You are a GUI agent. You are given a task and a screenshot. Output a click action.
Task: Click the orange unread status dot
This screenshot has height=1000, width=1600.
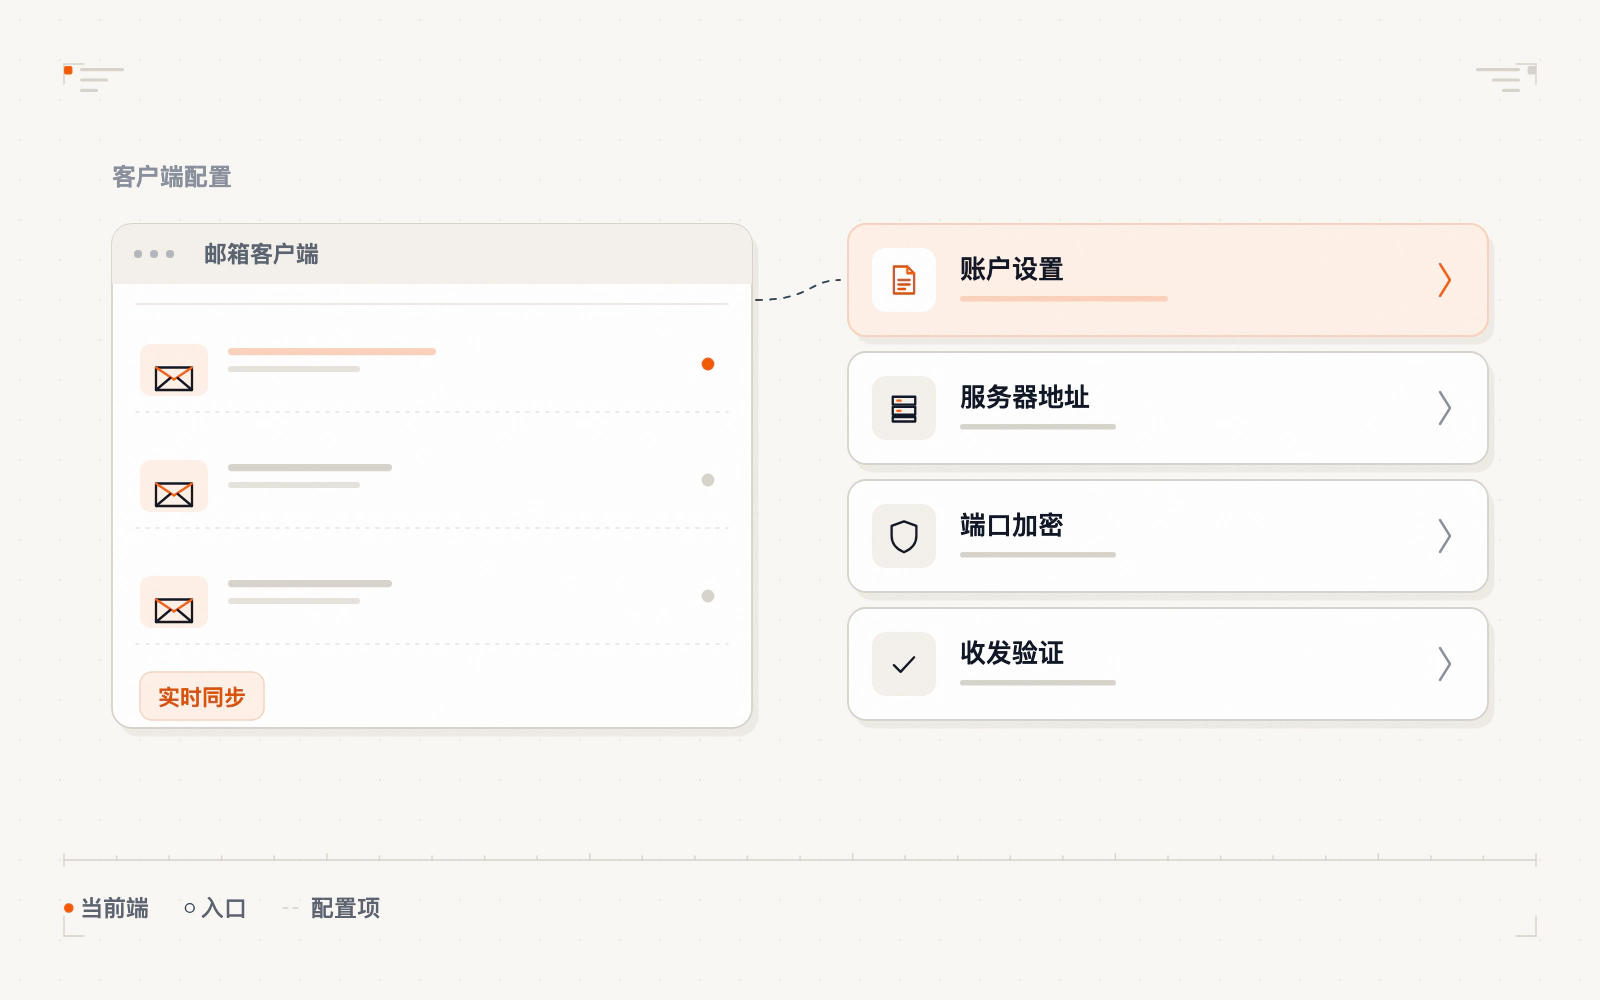coord(708,364)
